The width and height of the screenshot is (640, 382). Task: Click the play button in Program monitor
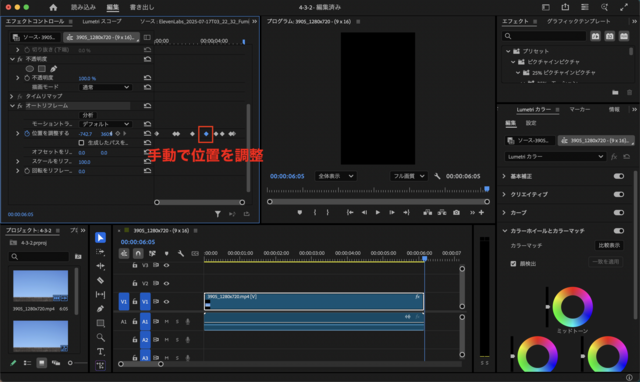click(x=378, y=212)
